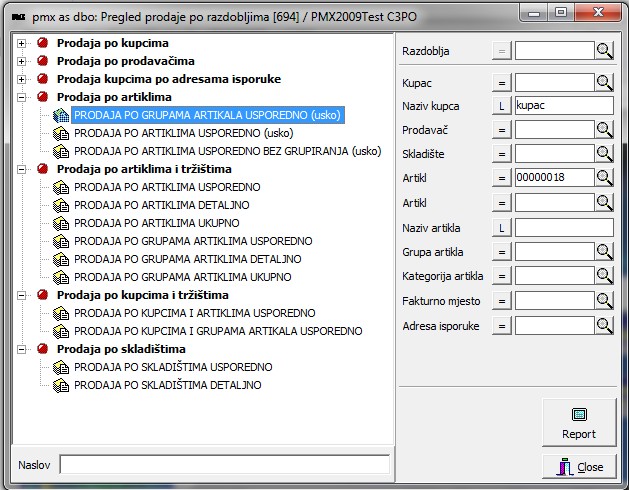
Task: Collapse Prodaja po artiklima i tržištima node
Action: pos(22,169)
